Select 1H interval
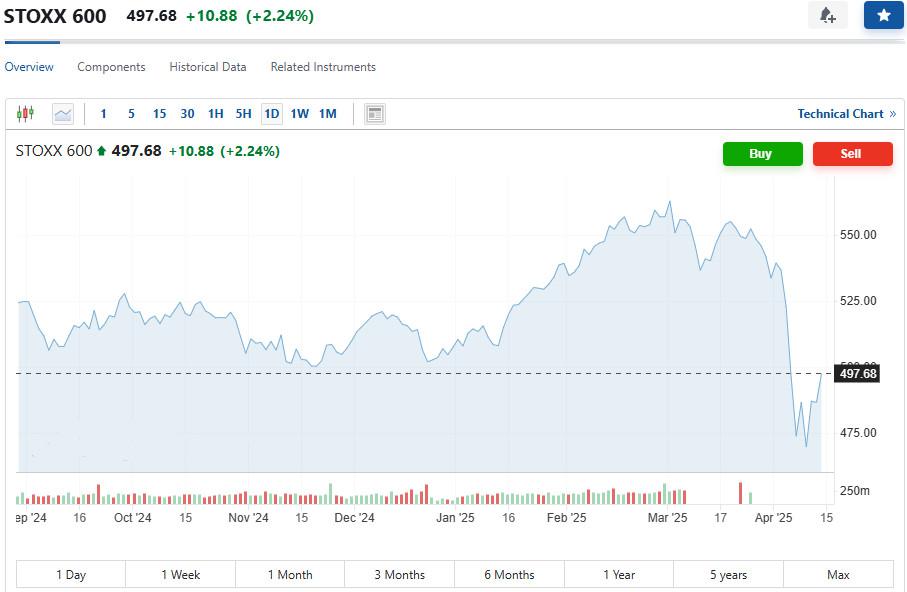 coord(215,113)
